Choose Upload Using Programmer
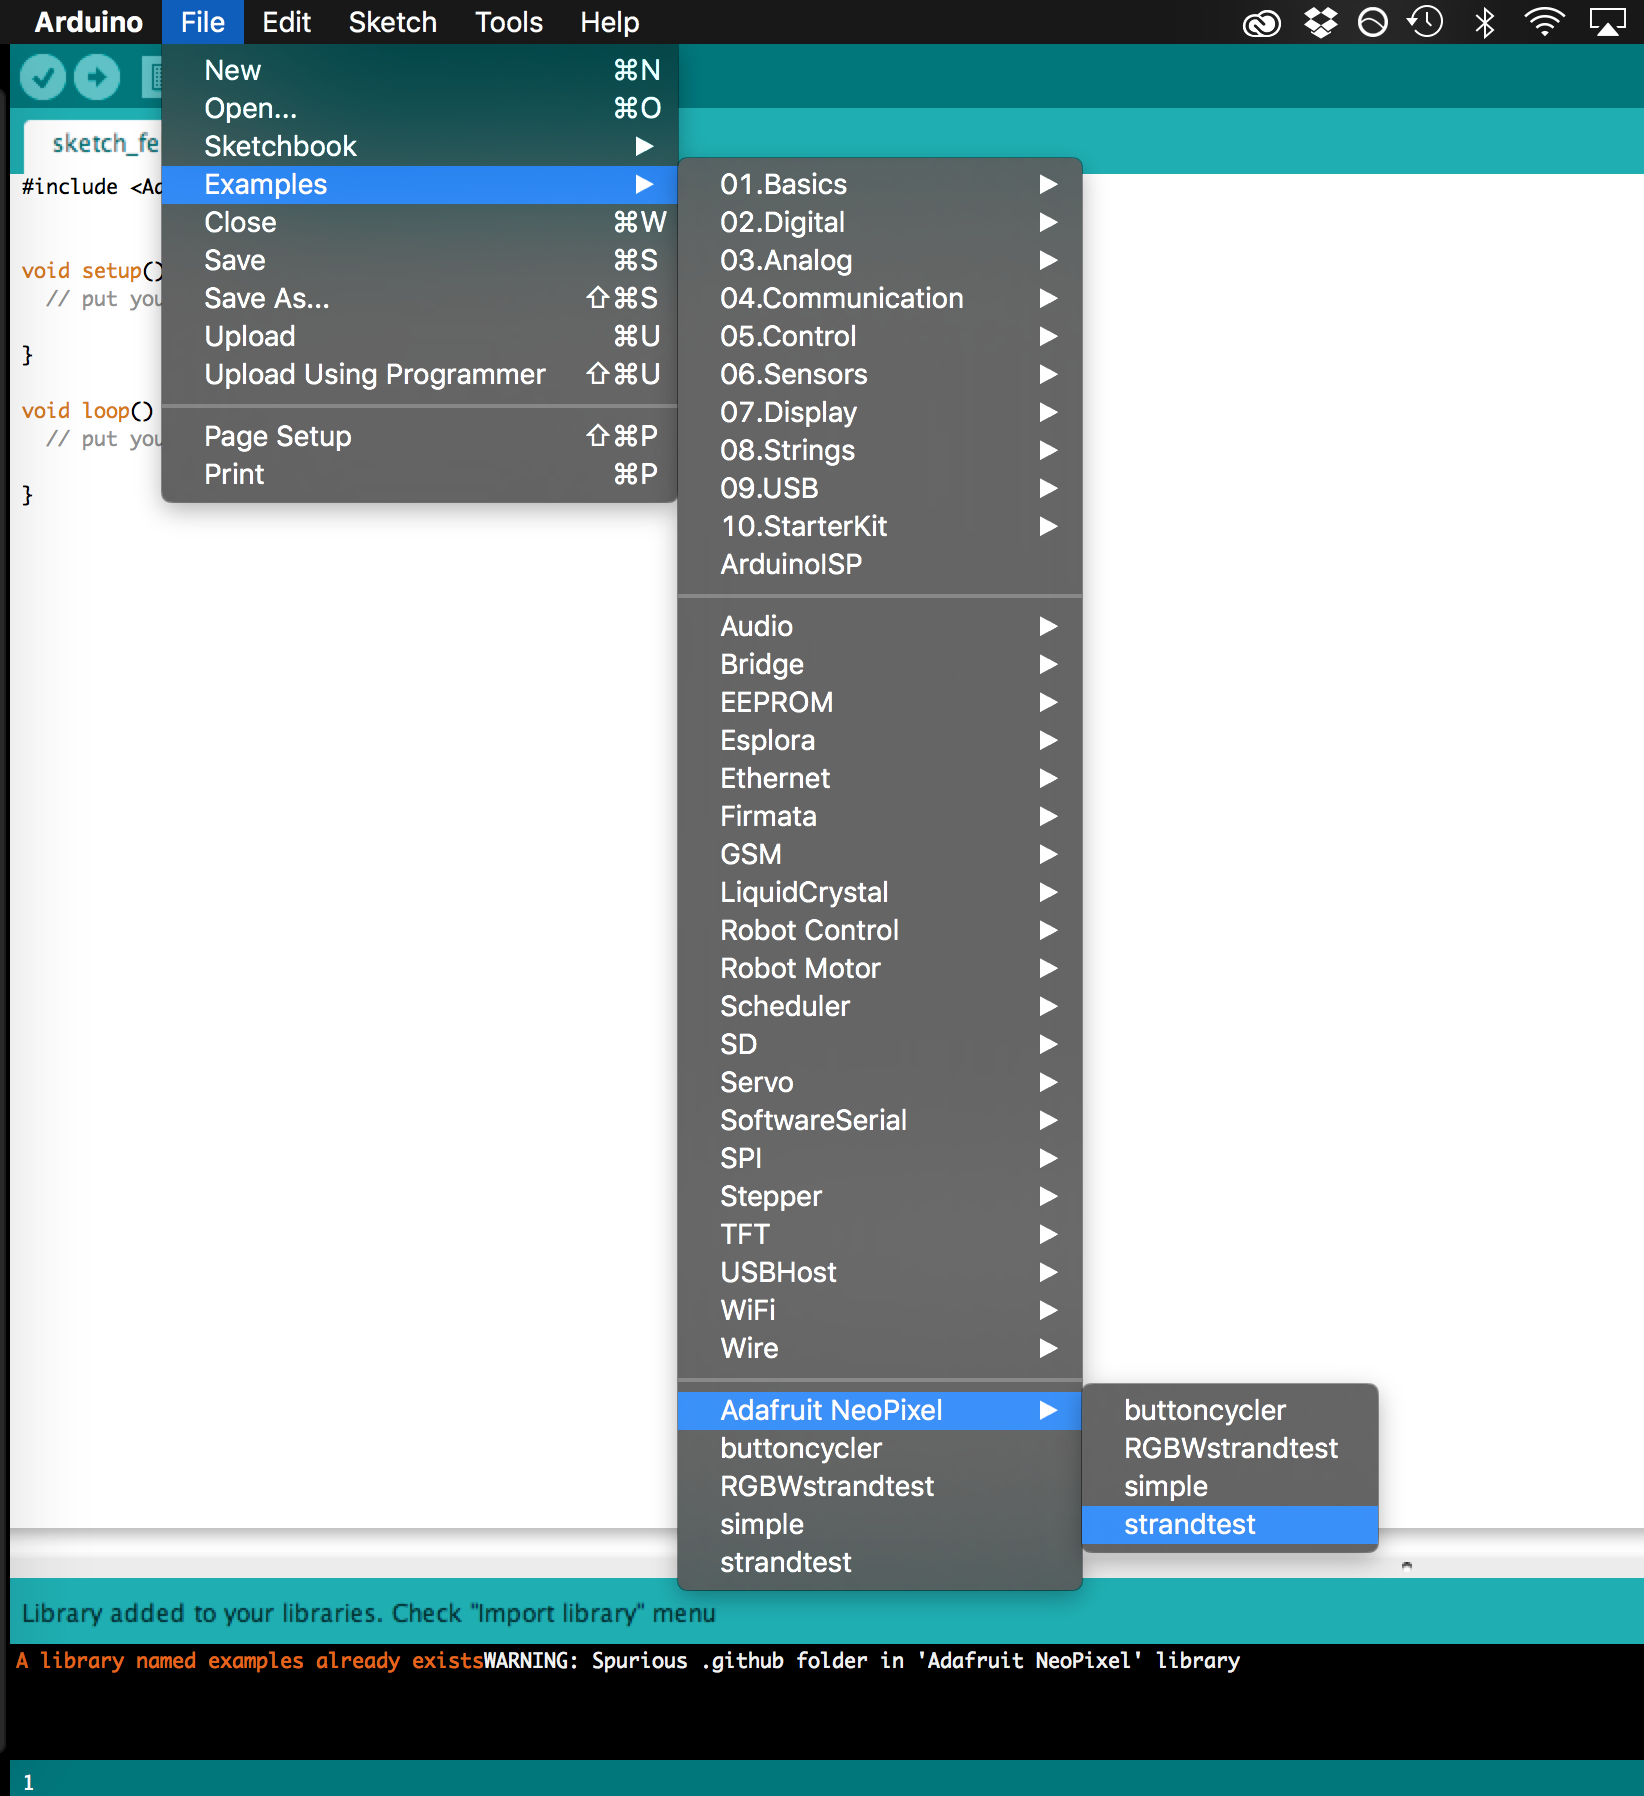The width and height of the screenshot is (1644, 1796). pos(420,374)
